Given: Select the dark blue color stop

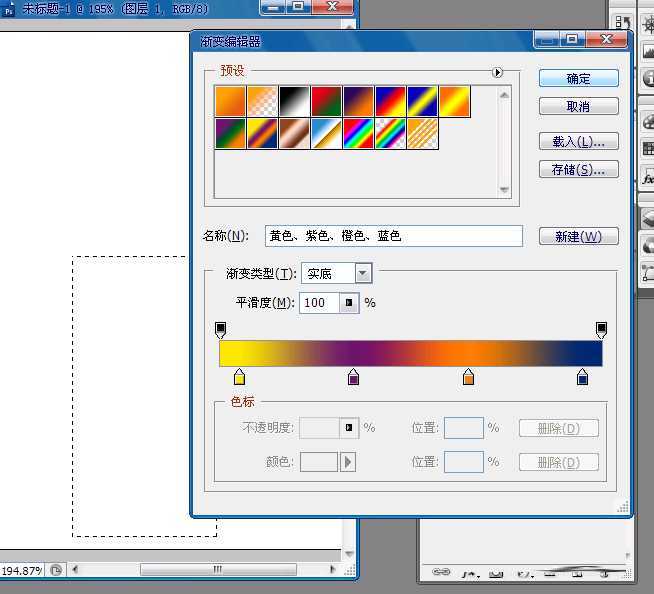Looking at the screenshot, I should point(583,377).
